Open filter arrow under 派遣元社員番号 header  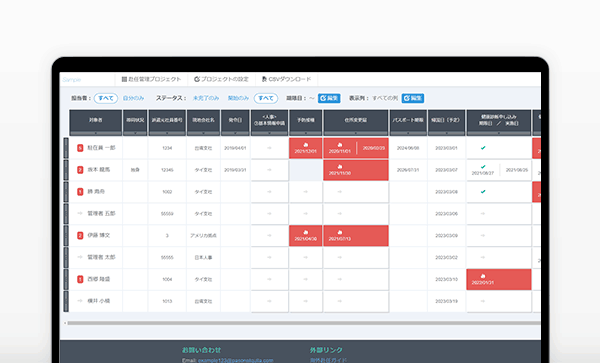coord(167,133)
